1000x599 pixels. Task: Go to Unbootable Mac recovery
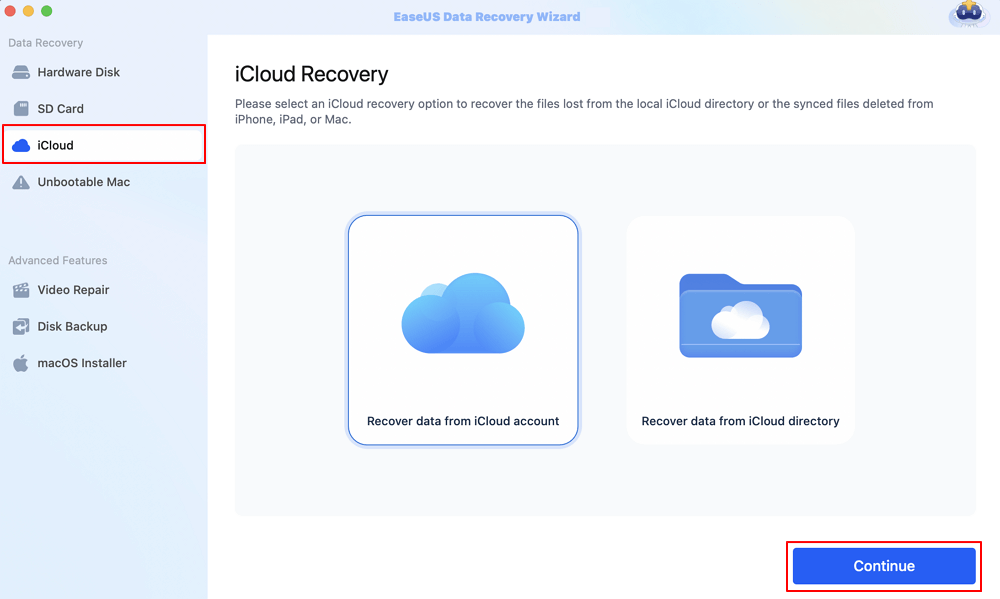point(103,182)
